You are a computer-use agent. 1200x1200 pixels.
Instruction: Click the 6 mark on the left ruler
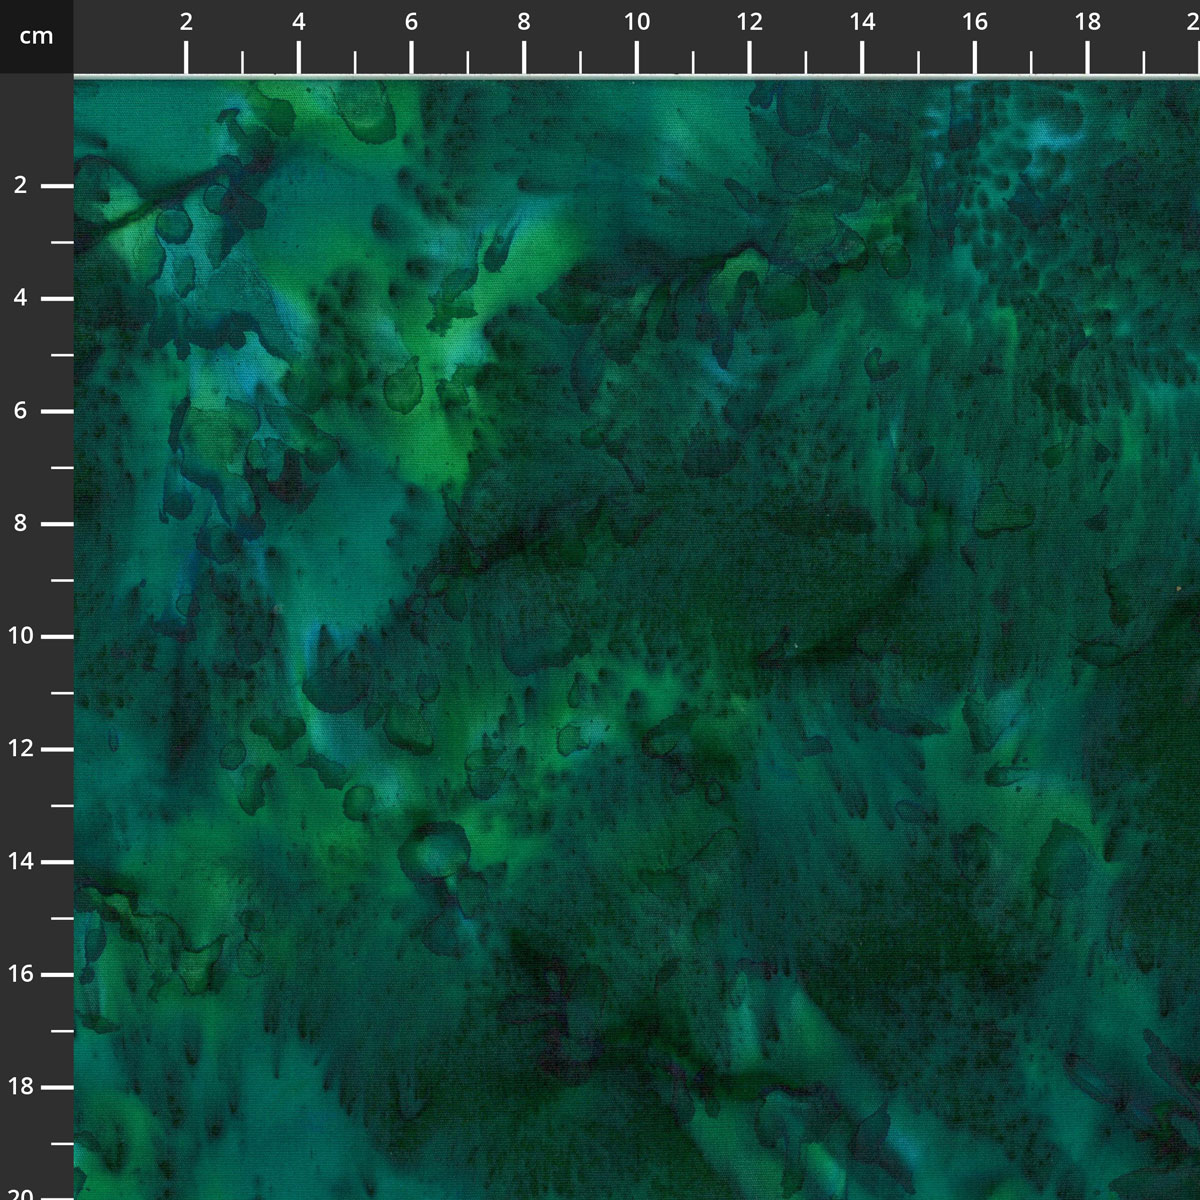point(21,411)
